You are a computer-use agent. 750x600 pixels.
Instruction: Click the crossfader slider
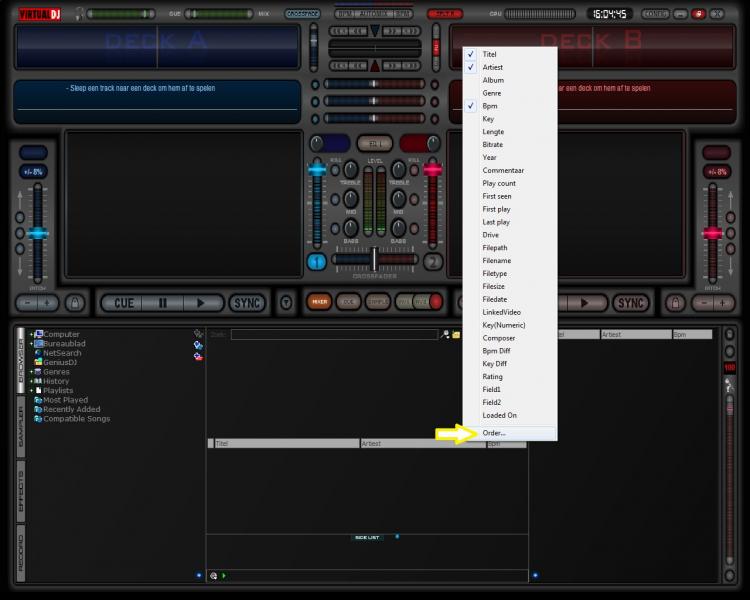coord(375,259)
